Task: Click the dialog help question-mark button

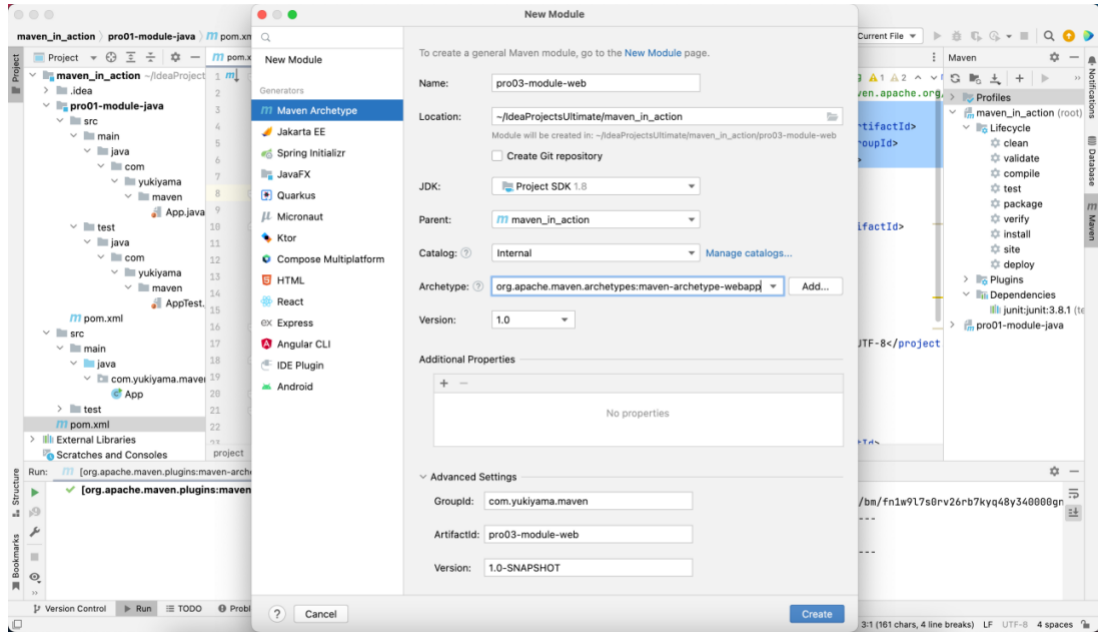Action: click(277, 614)
